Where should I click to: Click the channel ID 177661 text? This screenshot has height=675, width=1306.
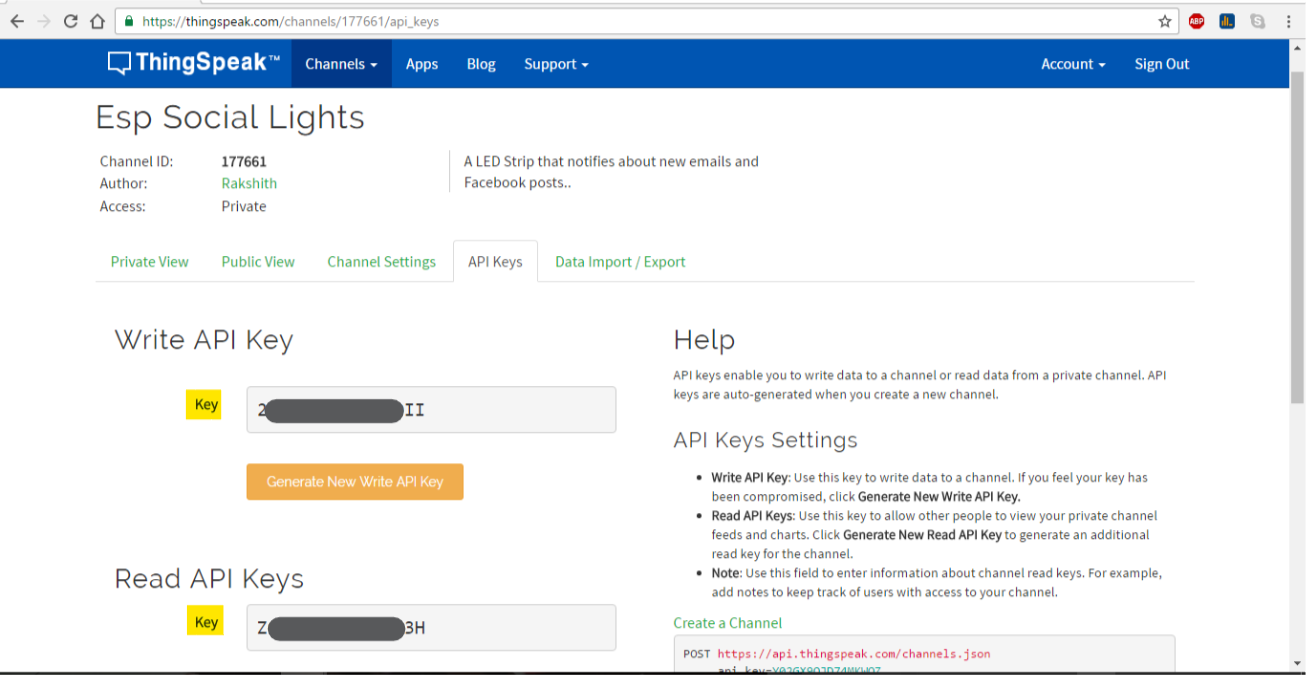click(x=244, y=161)
